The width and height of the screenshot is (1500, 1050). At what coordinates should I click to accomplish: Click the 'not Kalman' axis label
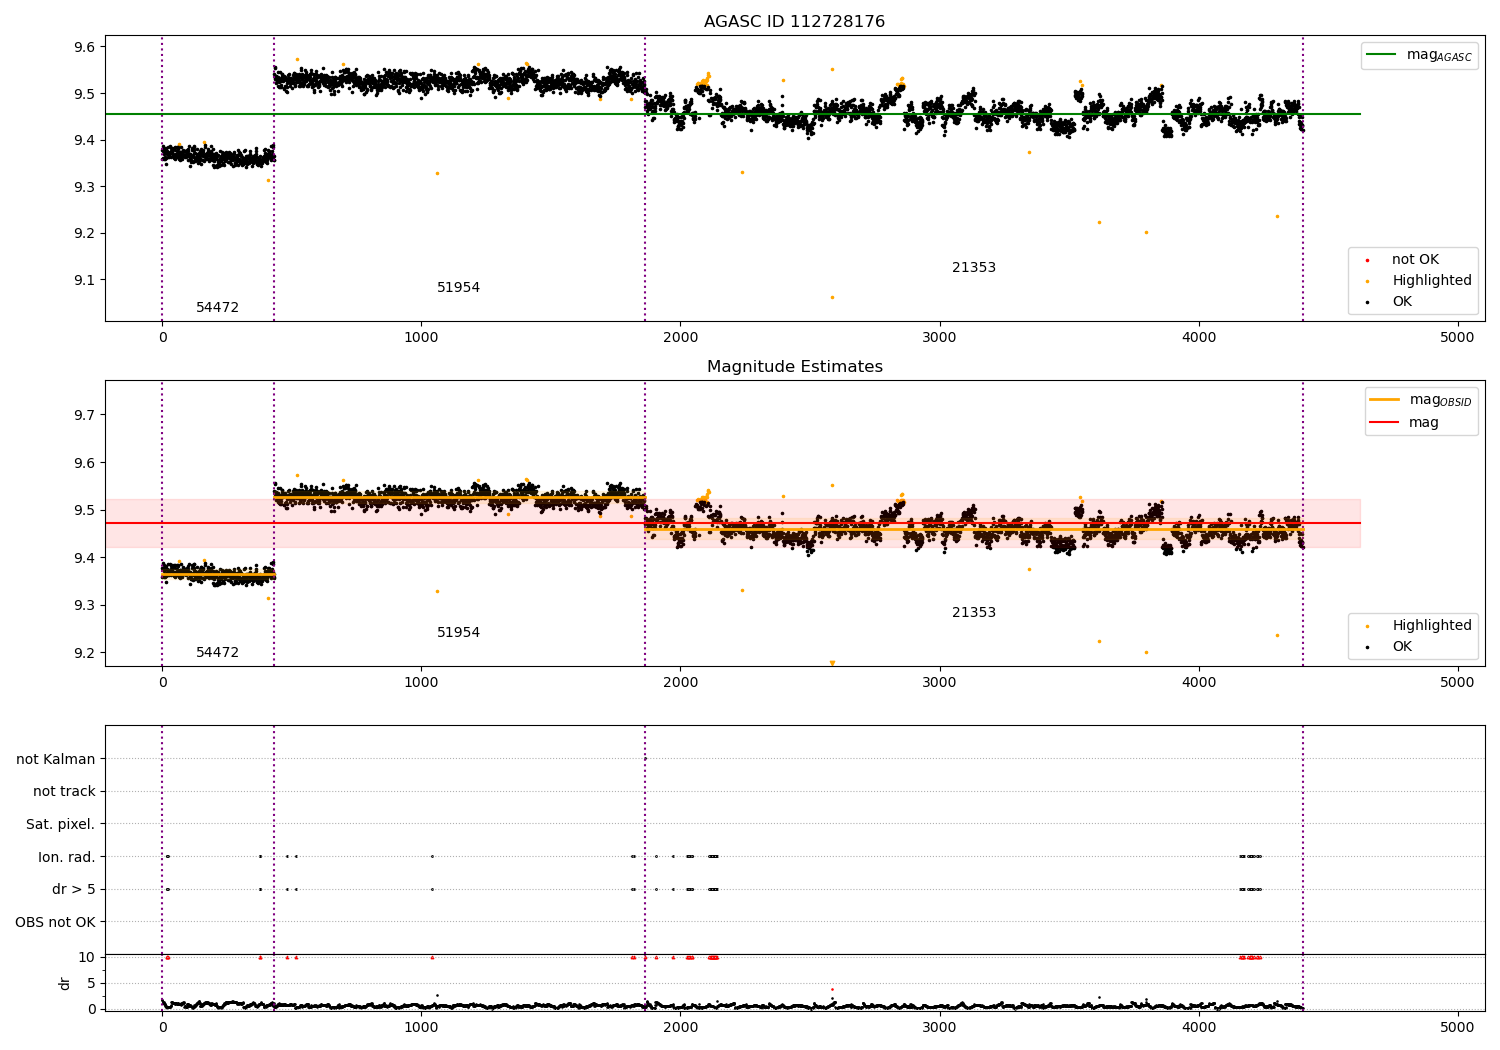[x=56, y=760]
